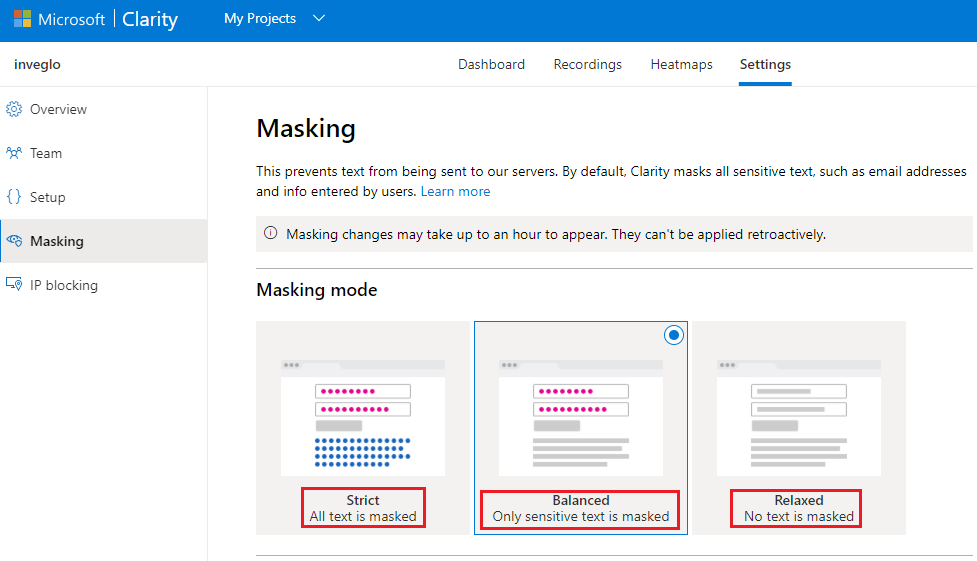Click the Setup curly braces icon
The image size is (977, 561).
coord(14,197)
